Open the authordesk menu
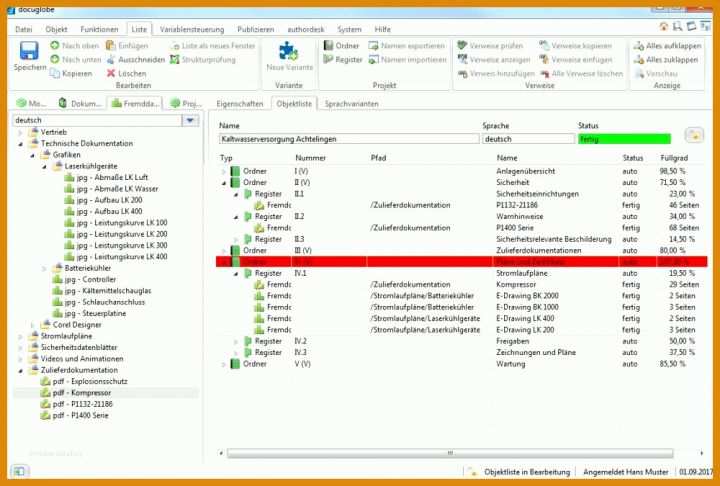The image size is (720, 486). coord(305,29)
